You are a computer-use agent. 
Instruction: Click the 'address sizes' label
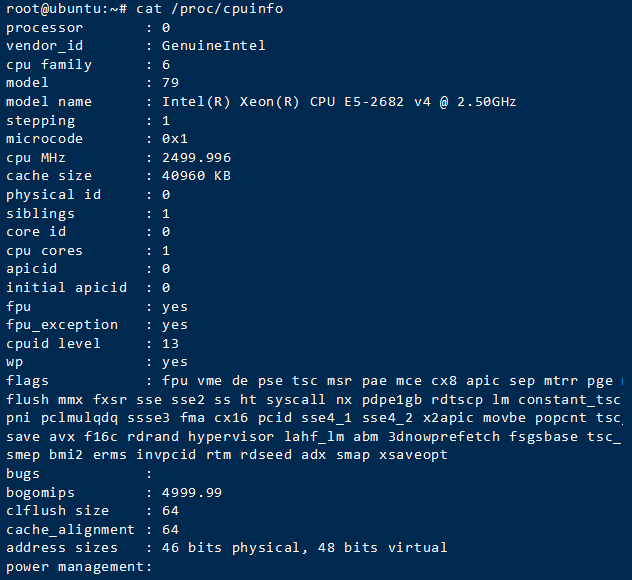62,548
